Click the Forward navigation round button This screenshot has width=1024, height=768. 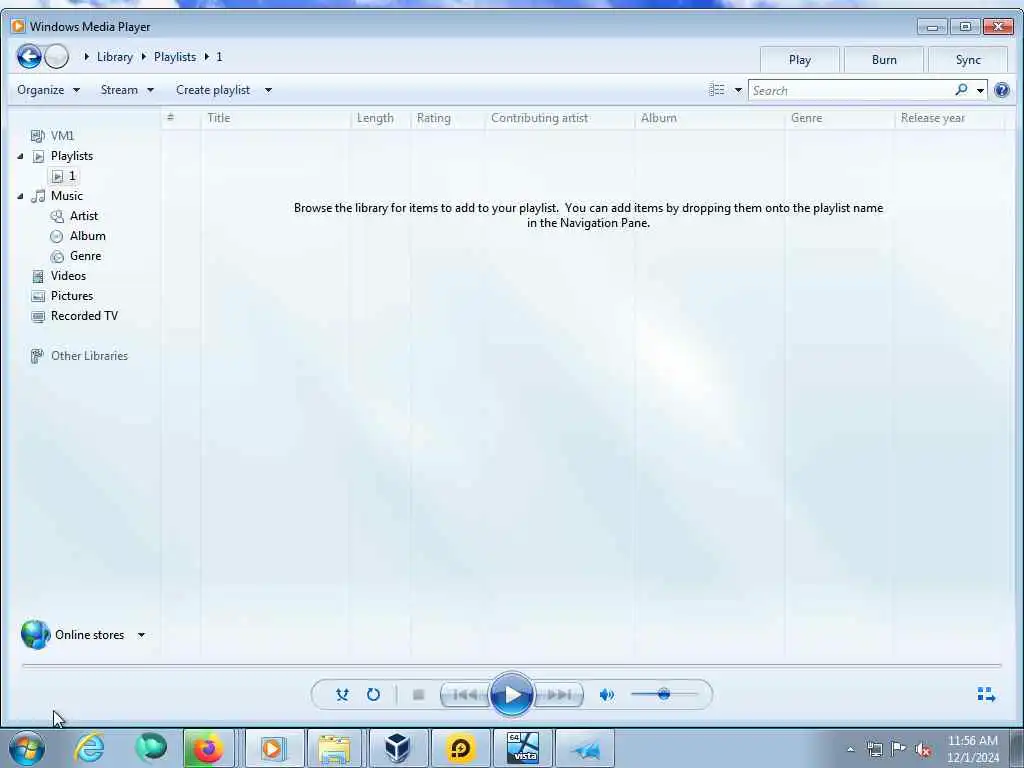[57, 57]
